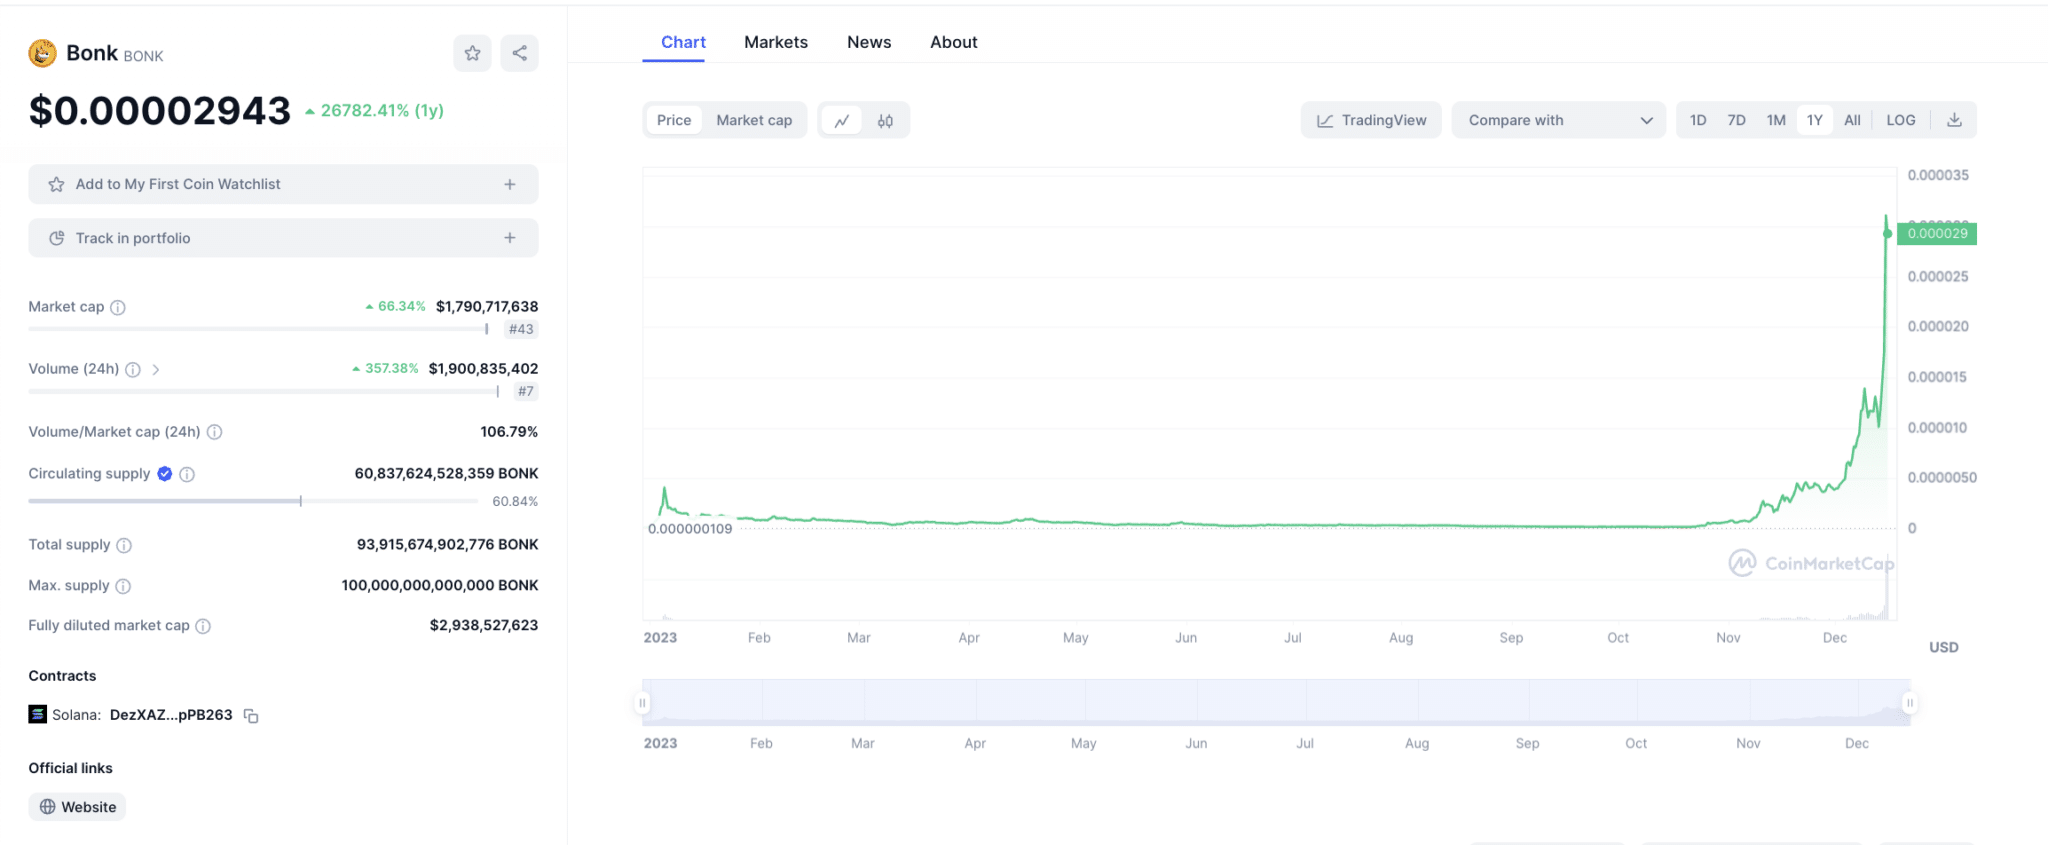Select the Price chart toggle
This screenshot has width=2048, height=845.
click(x=673, y=120)
